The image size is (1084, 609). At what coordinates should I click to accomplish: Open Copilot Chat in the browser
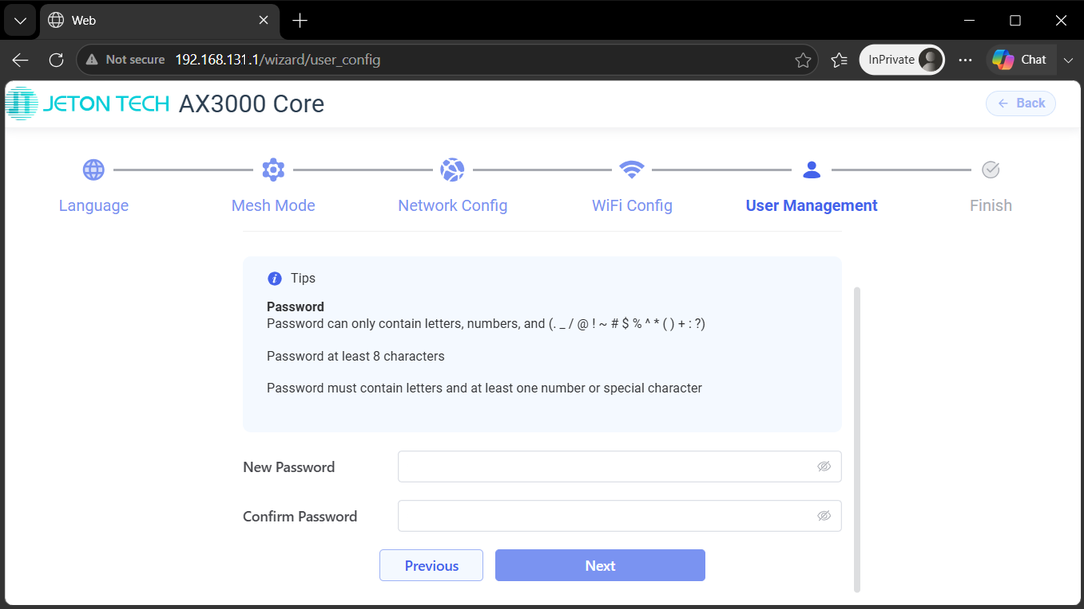1019,60
